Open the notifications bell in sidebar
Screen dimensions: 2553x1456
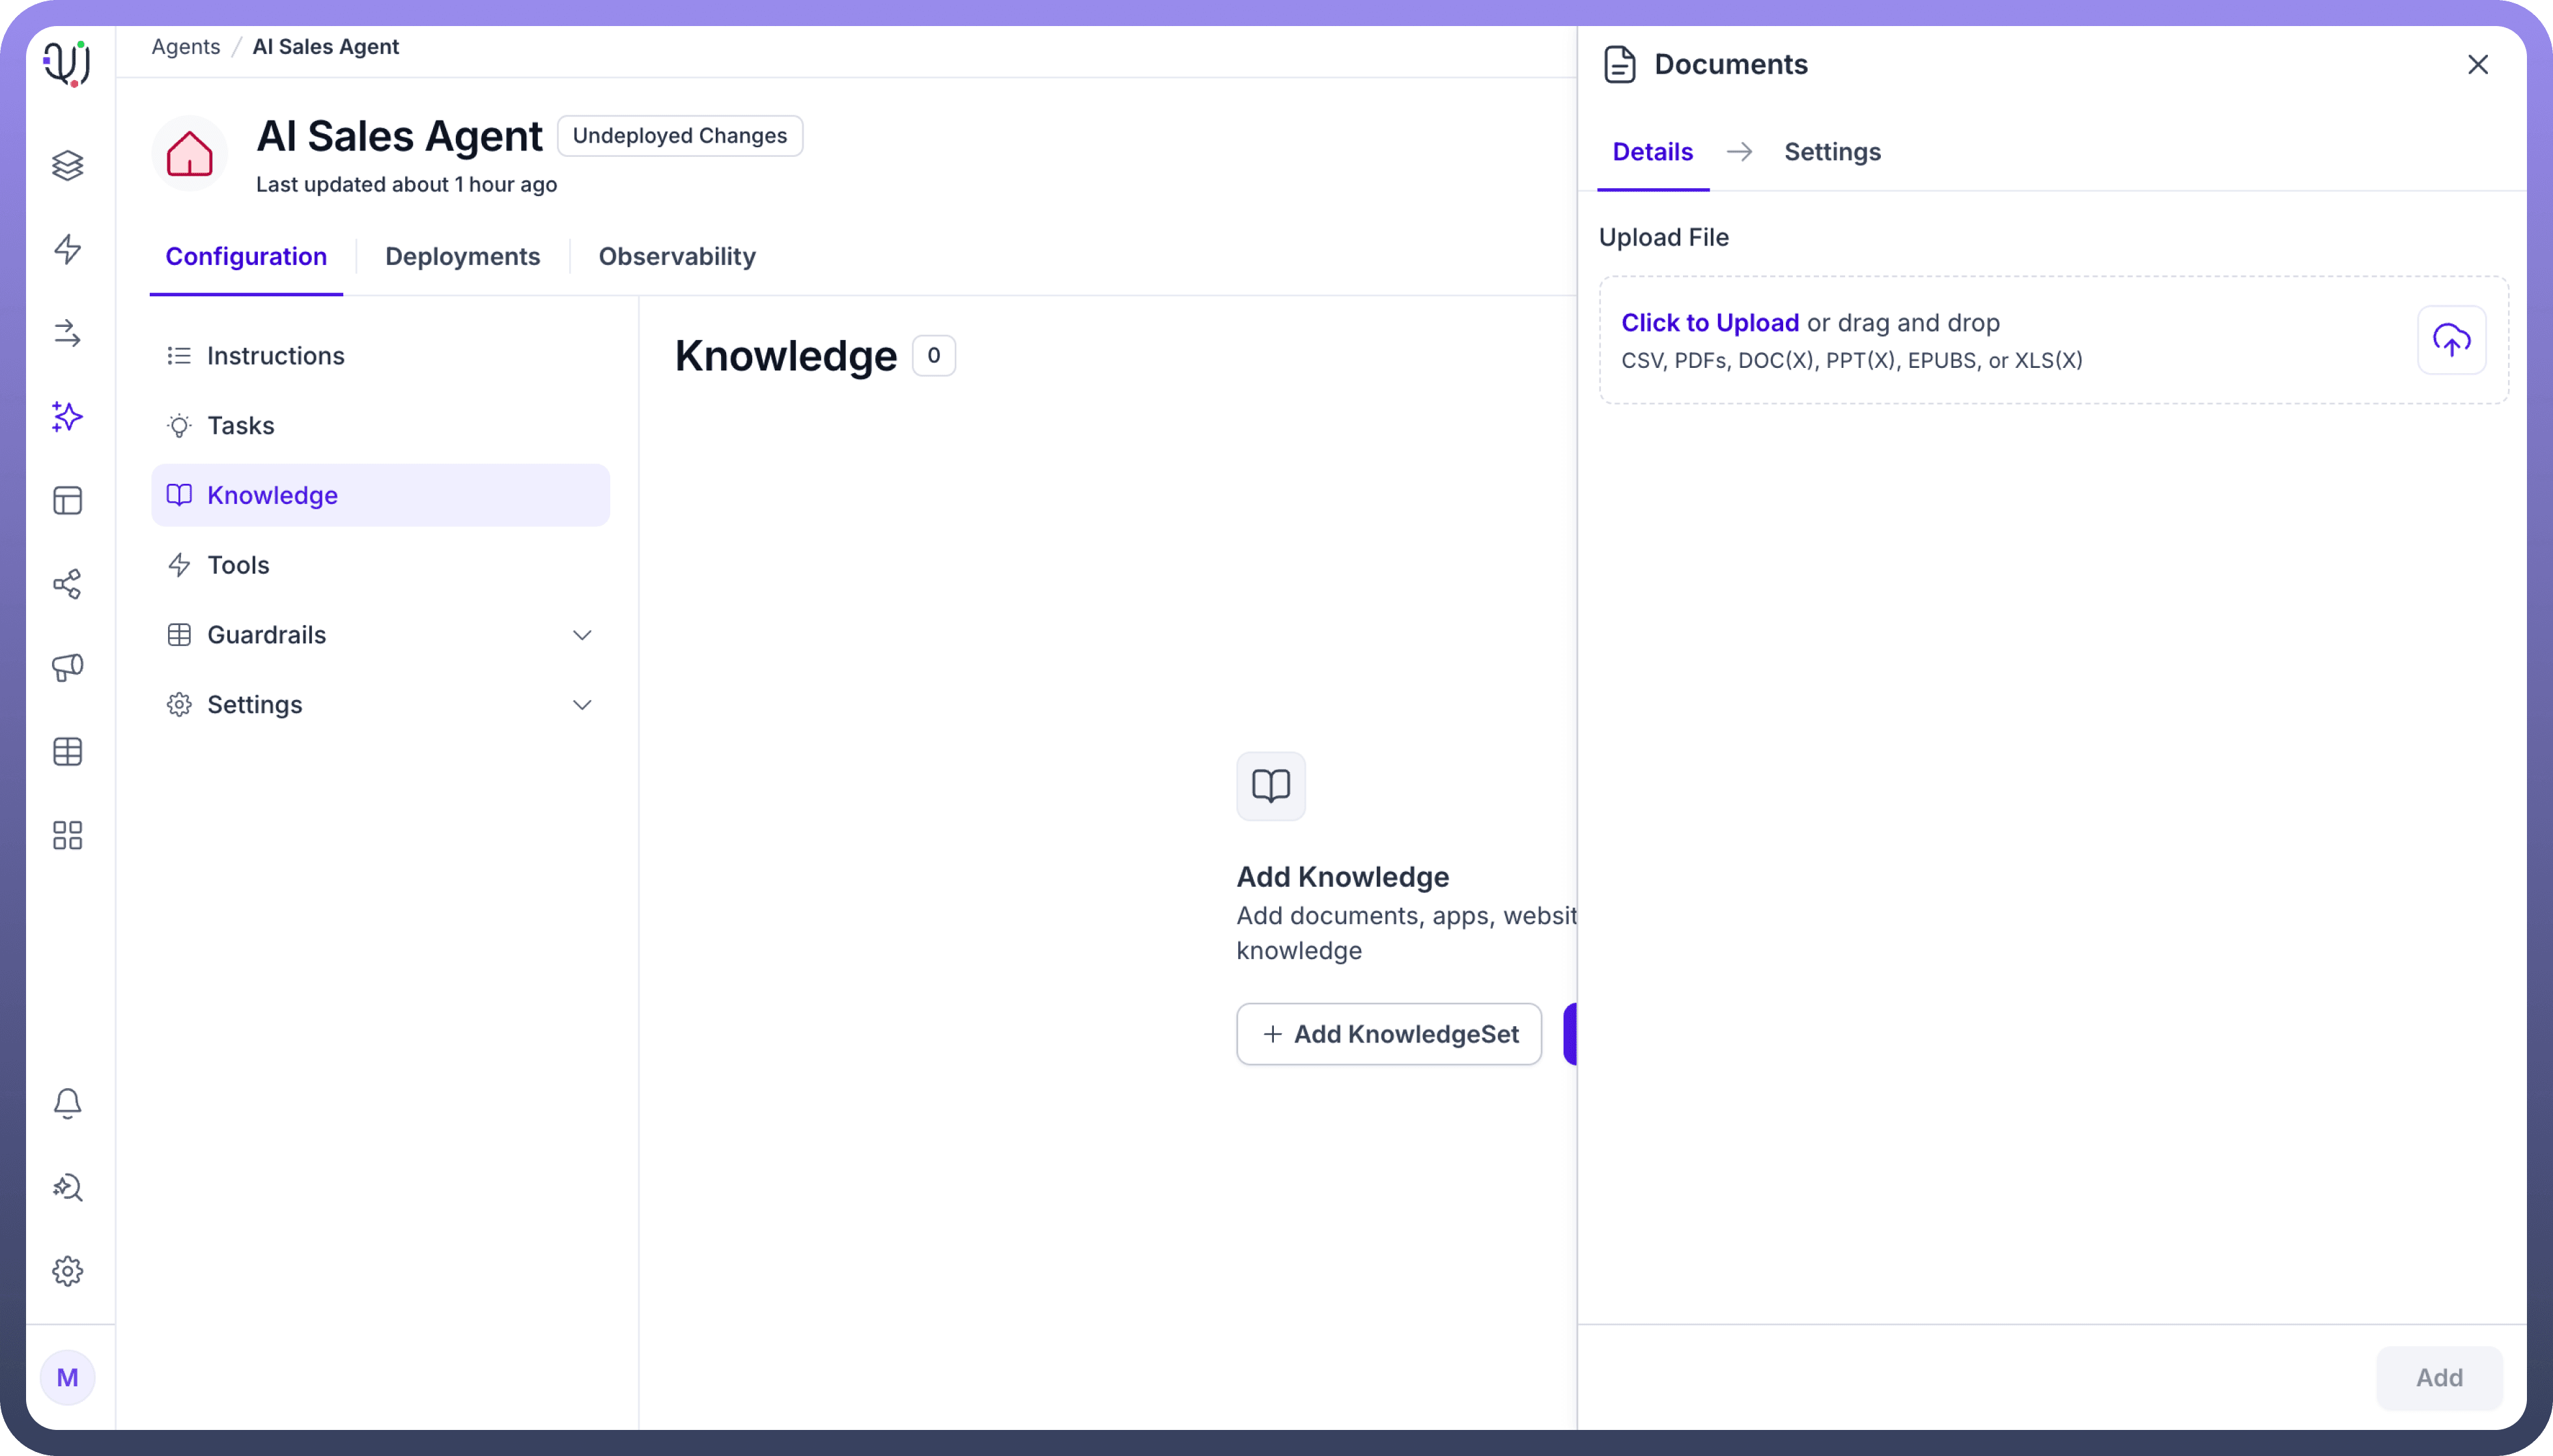coord(67,1103)
